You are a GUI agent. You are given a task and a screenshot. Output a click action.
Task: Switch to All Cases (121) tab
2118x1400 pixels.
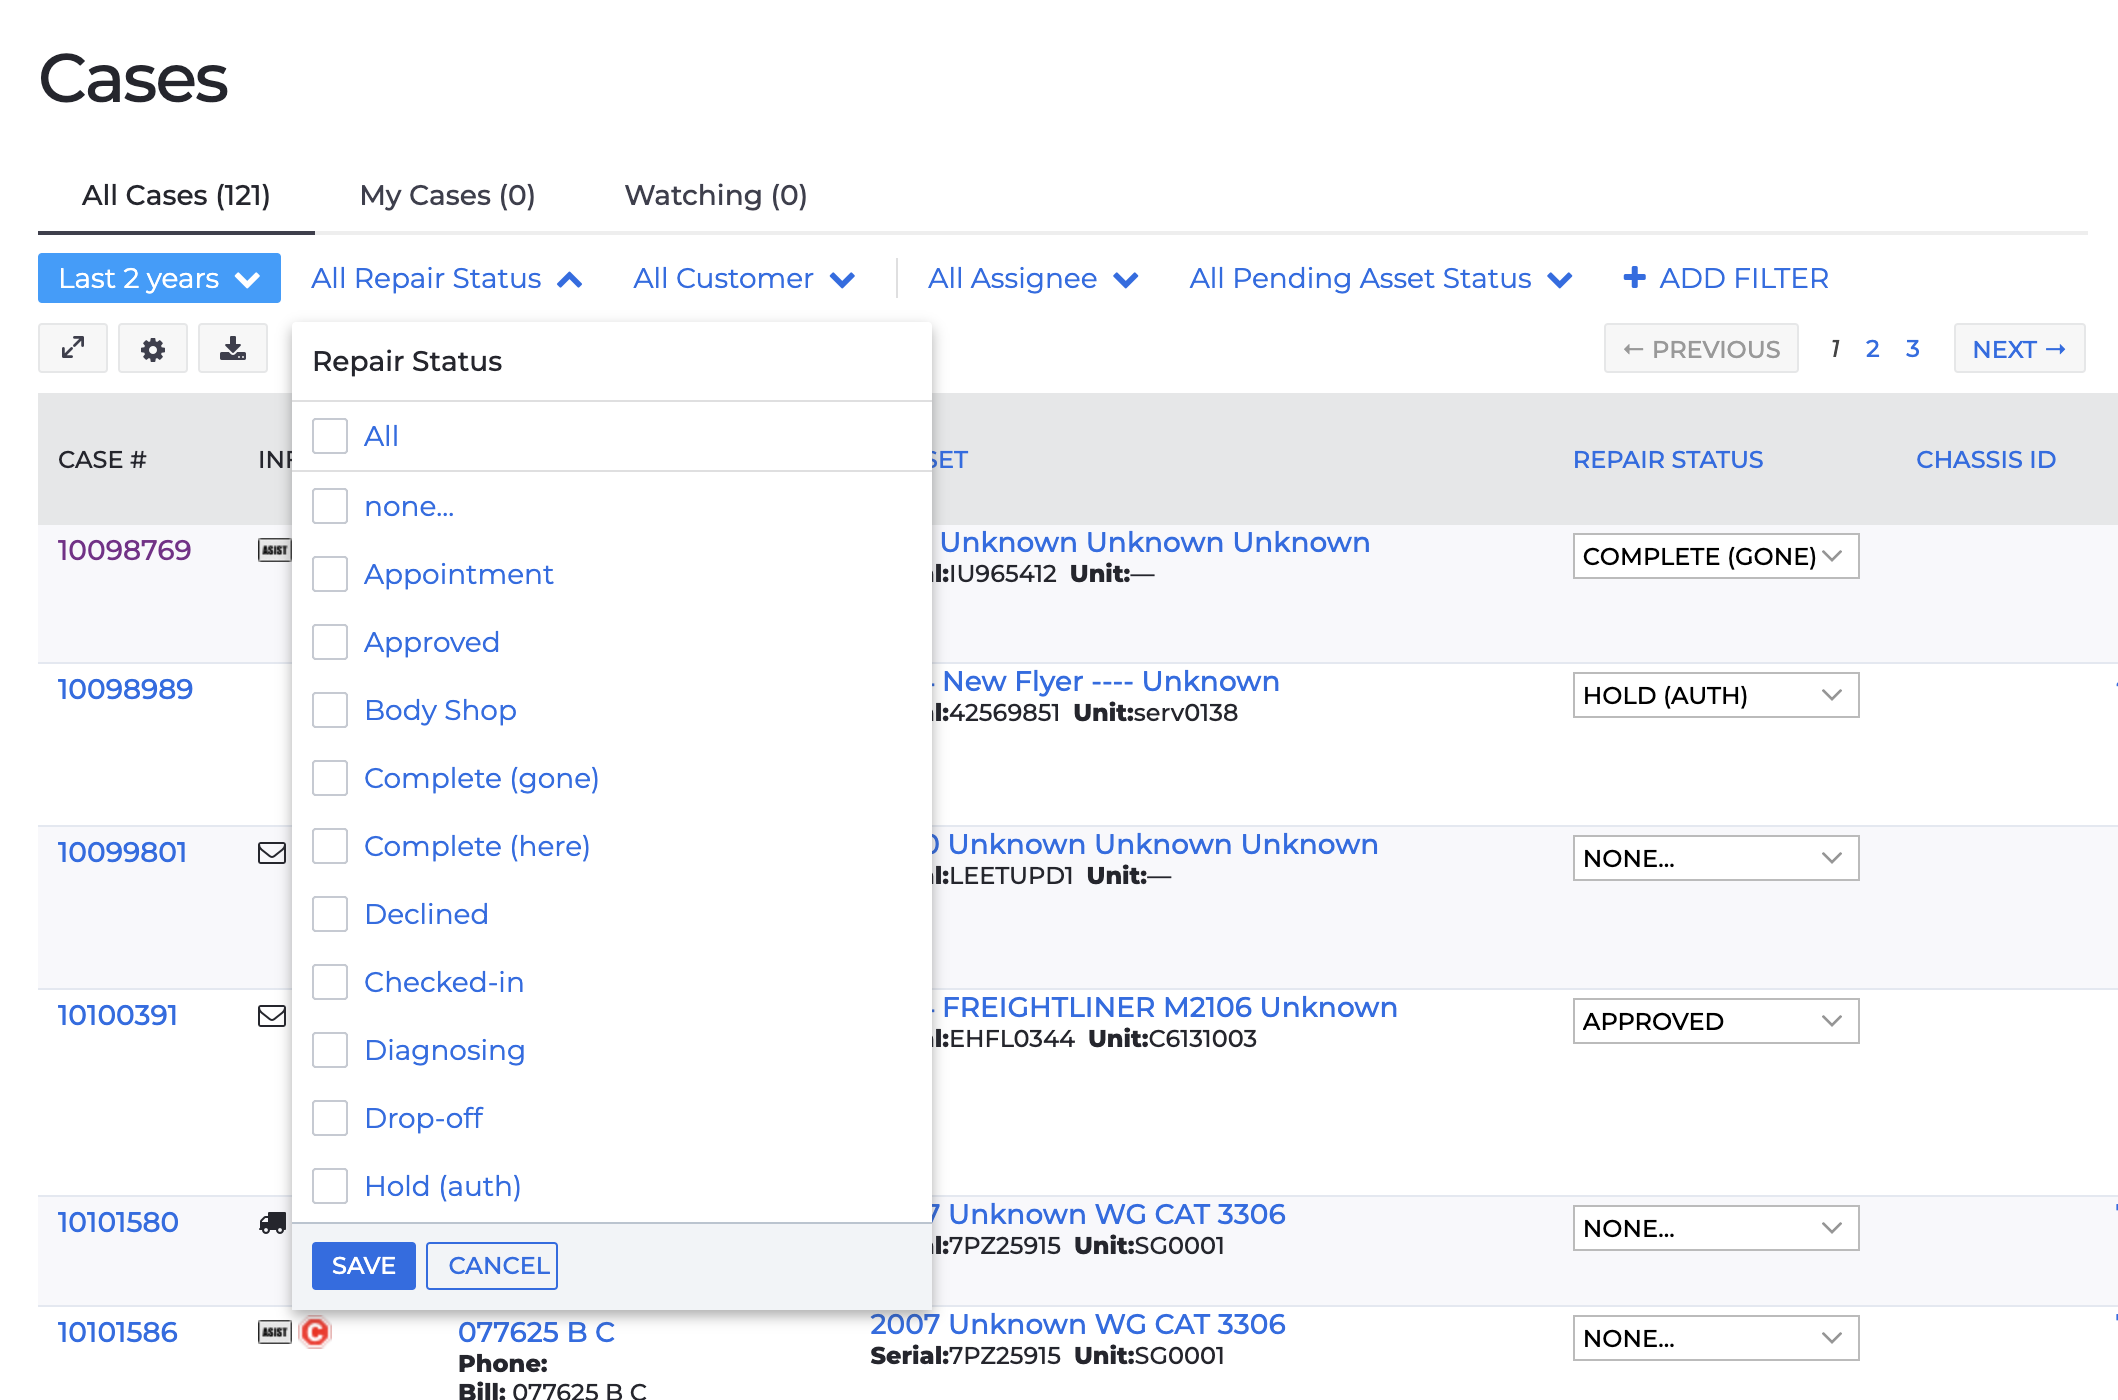(176, 195)
